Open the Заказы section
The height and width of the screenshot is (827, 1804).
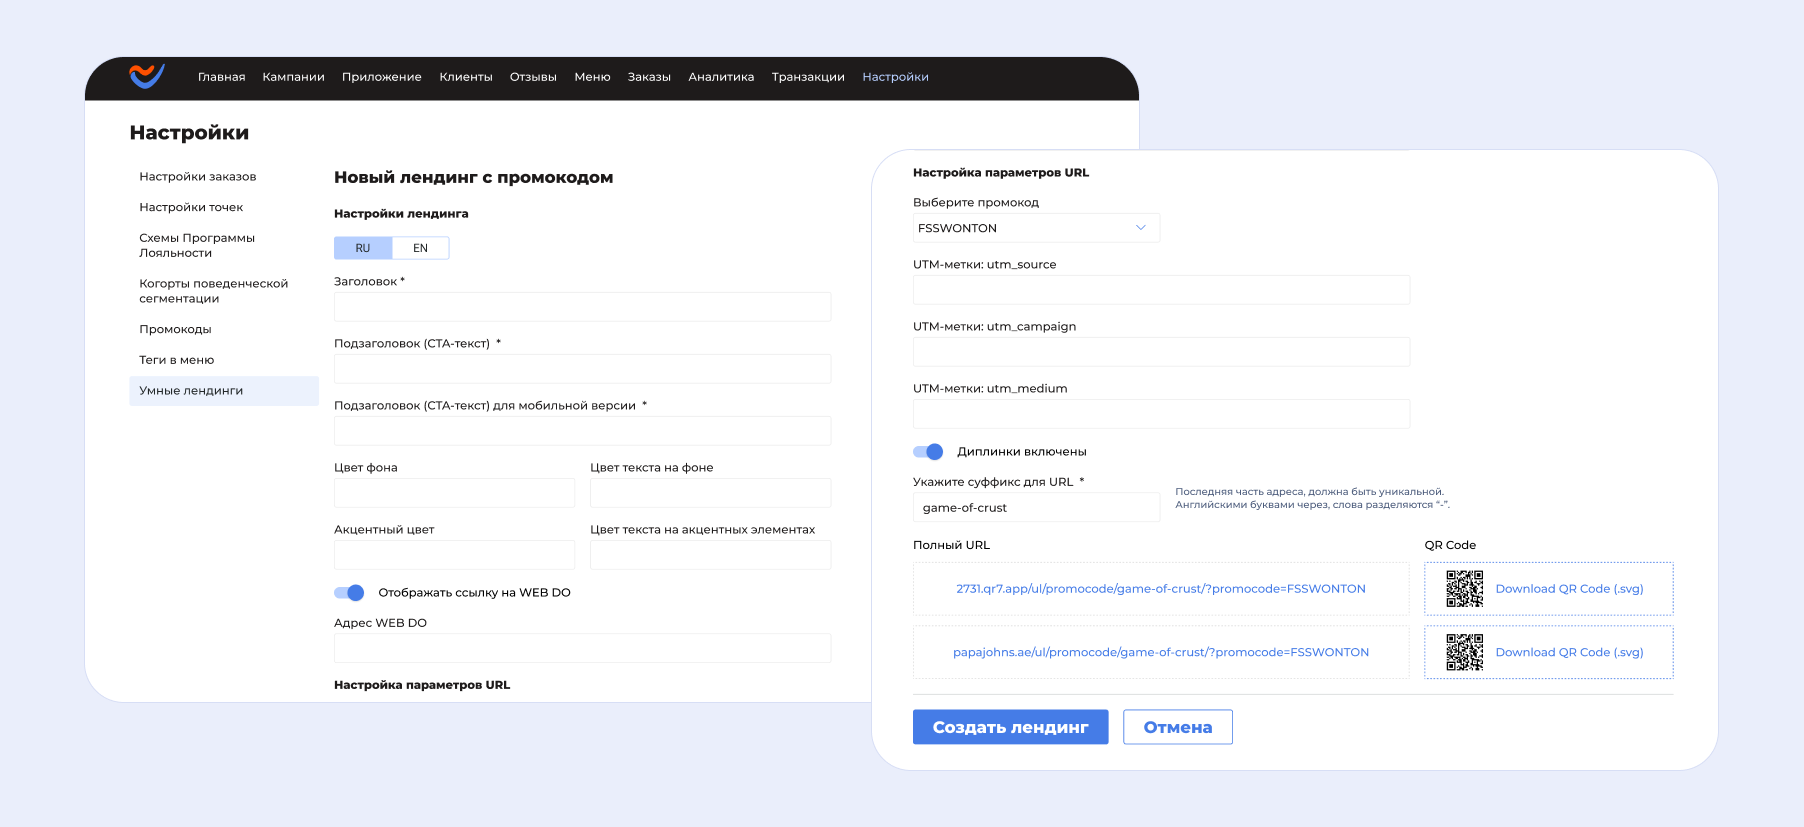(x=649, y=77)
